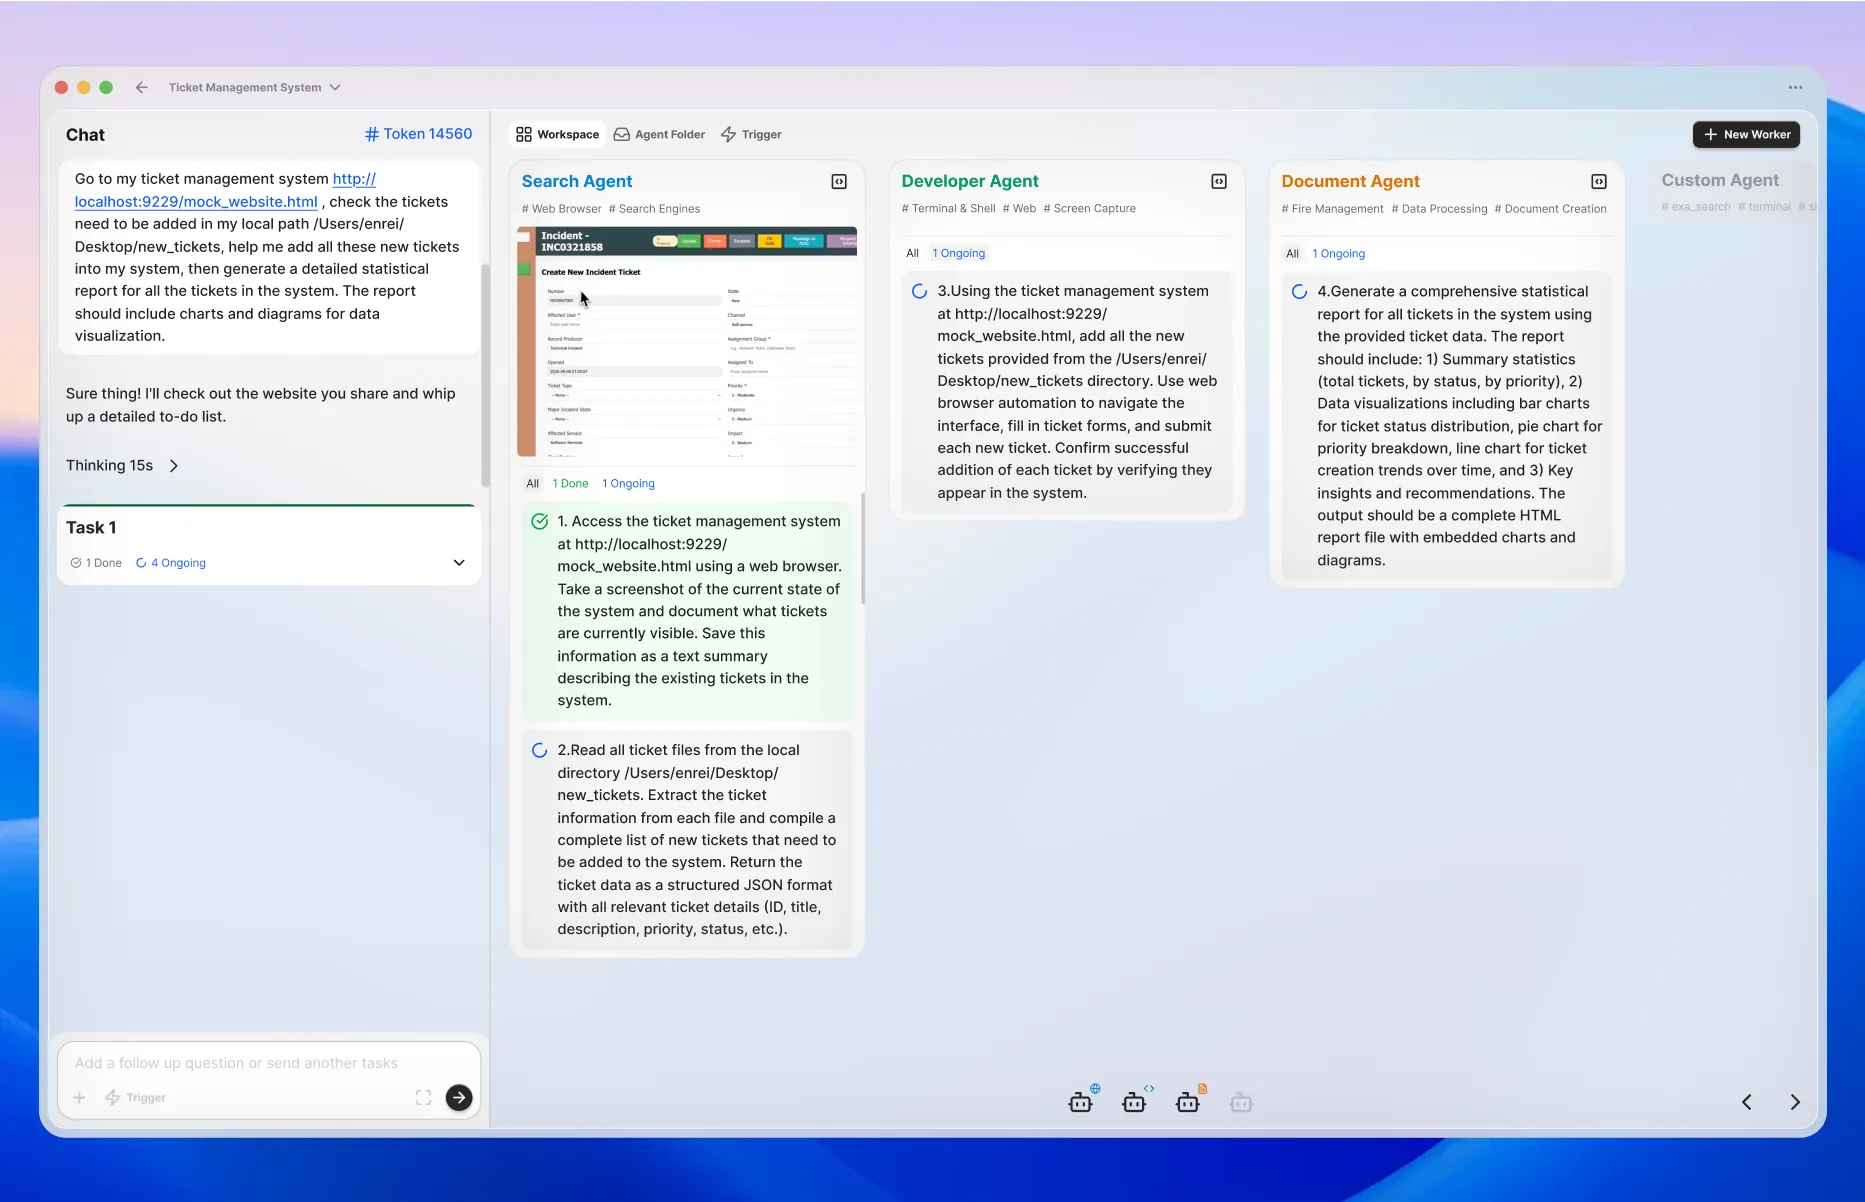Open the Ticket Management System title dropdown
The image size is (1865, 1202).
pyautogui.click(x=335, y=87)
